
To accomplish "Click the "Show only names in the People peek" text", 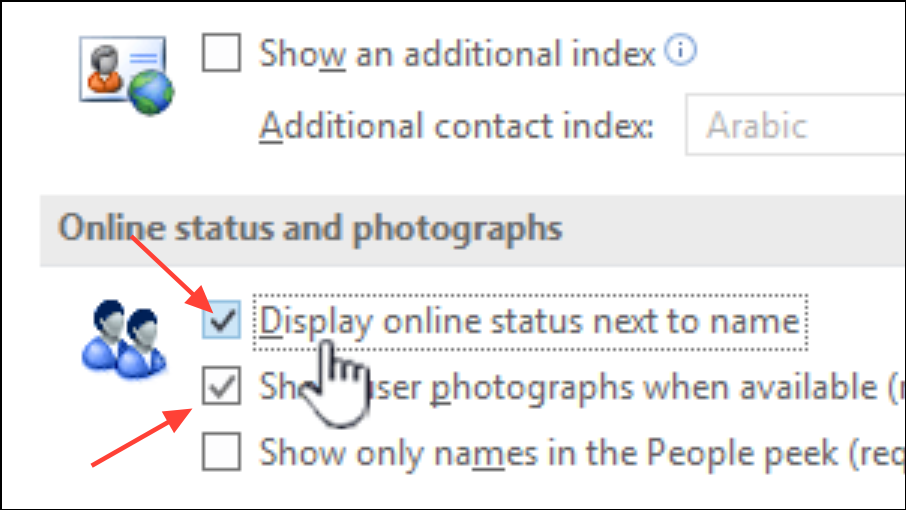I will [548, 453].
